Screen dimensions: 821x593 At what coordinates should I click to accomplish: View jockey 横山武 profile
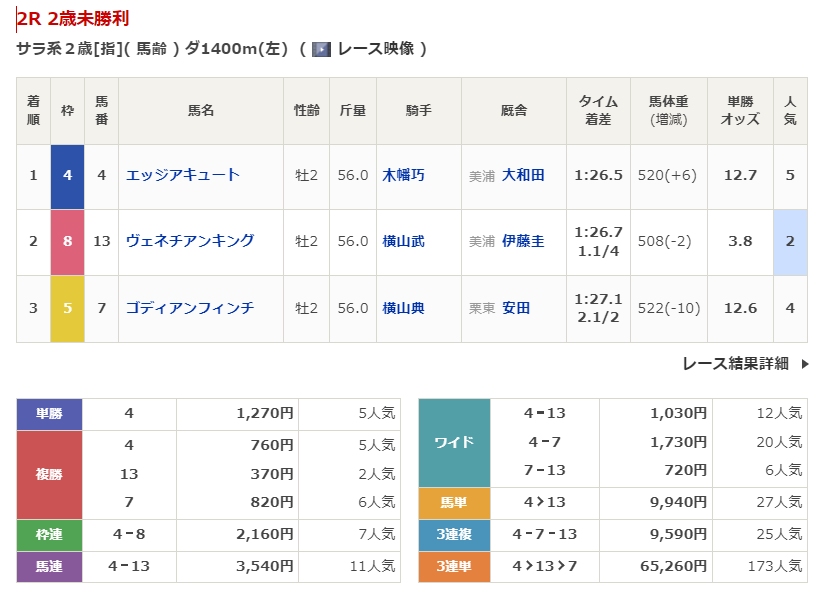click(404, 241)
